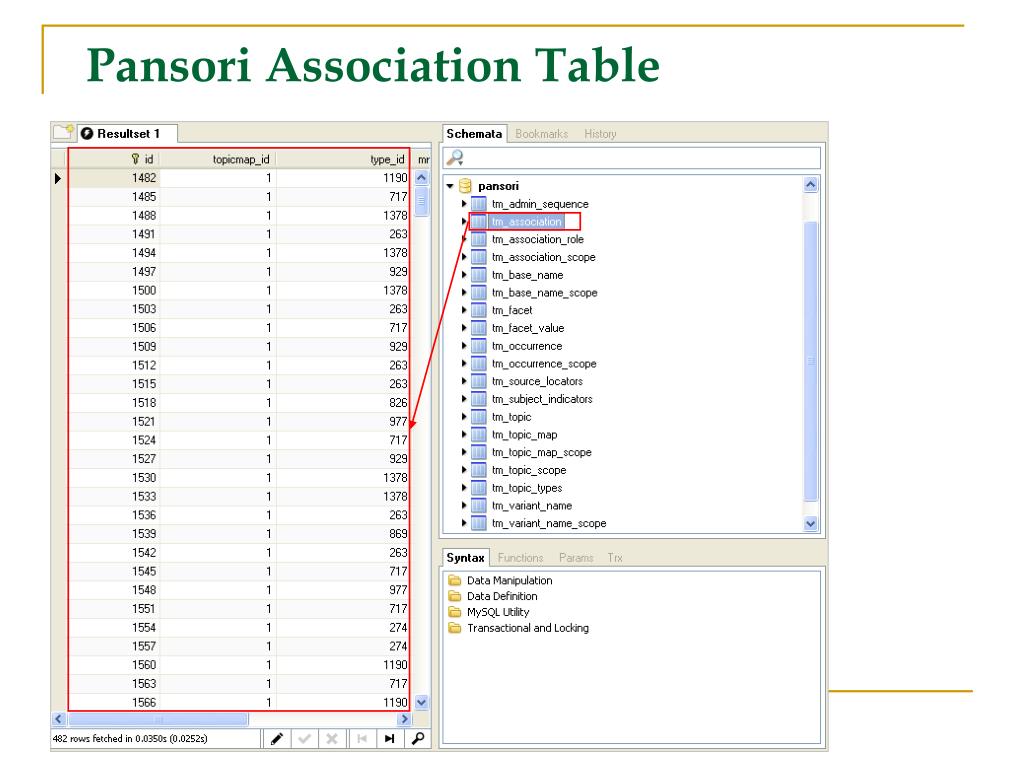
Task: Click the resultset scroll up arrow
Action: [x=421, y=177]
